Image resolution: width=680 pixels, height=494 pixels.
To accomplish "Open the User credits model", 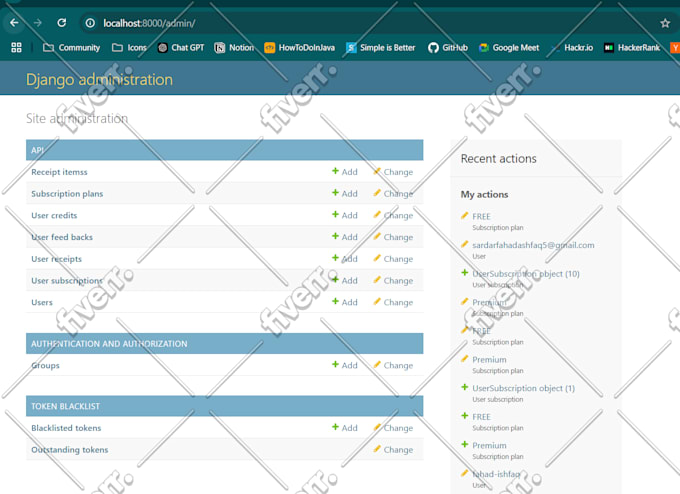I will pyautogui.click(x=54, y=215).
